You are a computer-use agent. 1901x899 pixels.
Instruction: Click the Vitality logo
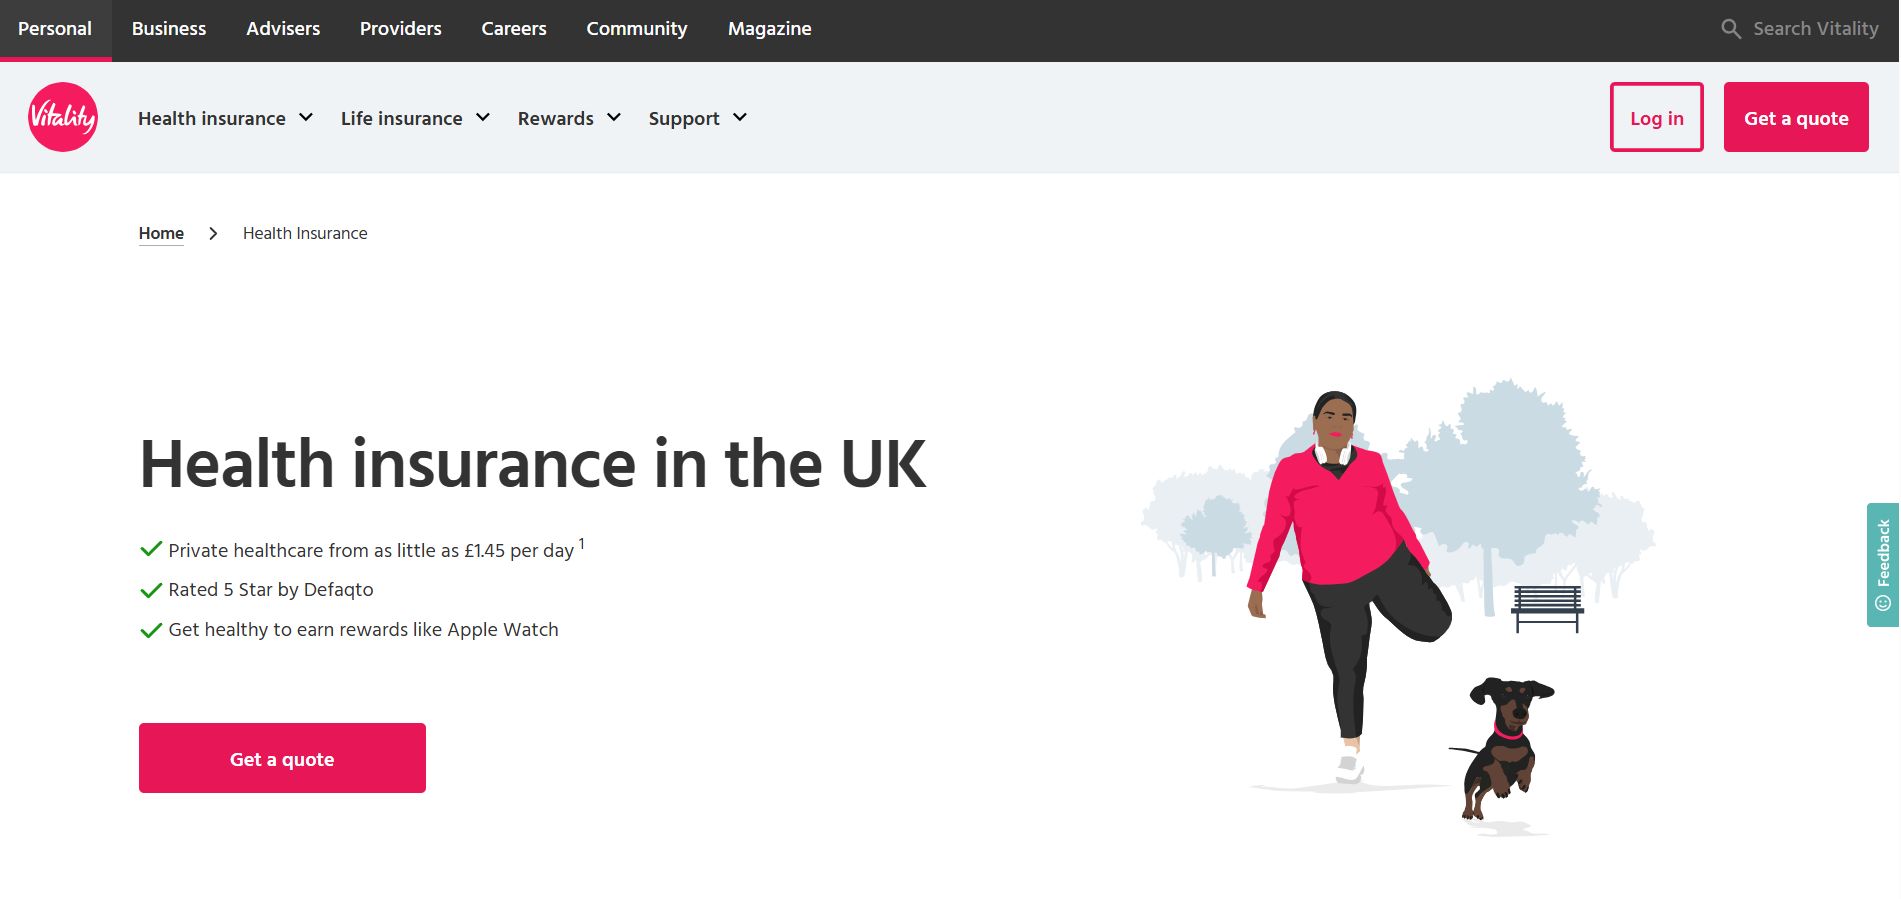coord(63,117)
